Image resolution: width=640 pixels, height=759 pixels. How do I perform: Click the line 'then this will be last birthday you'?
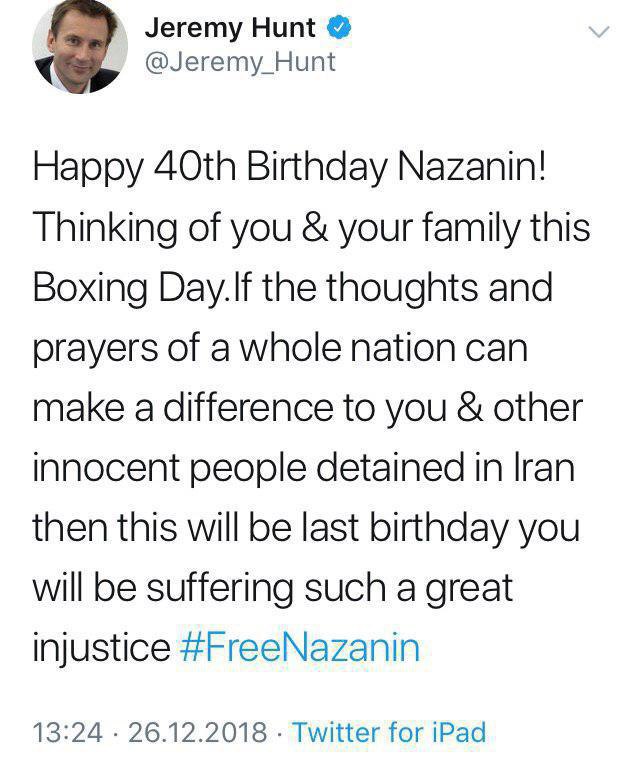click(305, 528)
